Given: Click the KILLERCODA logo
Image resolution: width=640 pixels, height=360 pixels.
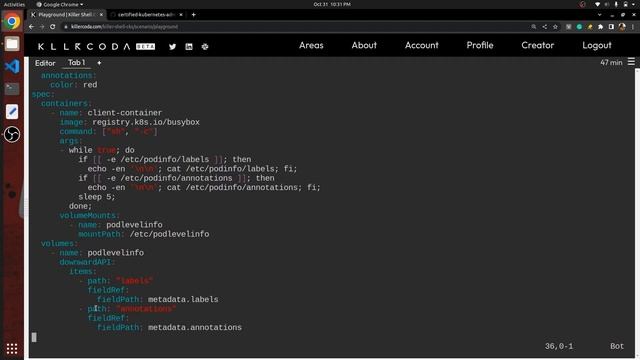Looking at the screenshot, I should 96,47.
